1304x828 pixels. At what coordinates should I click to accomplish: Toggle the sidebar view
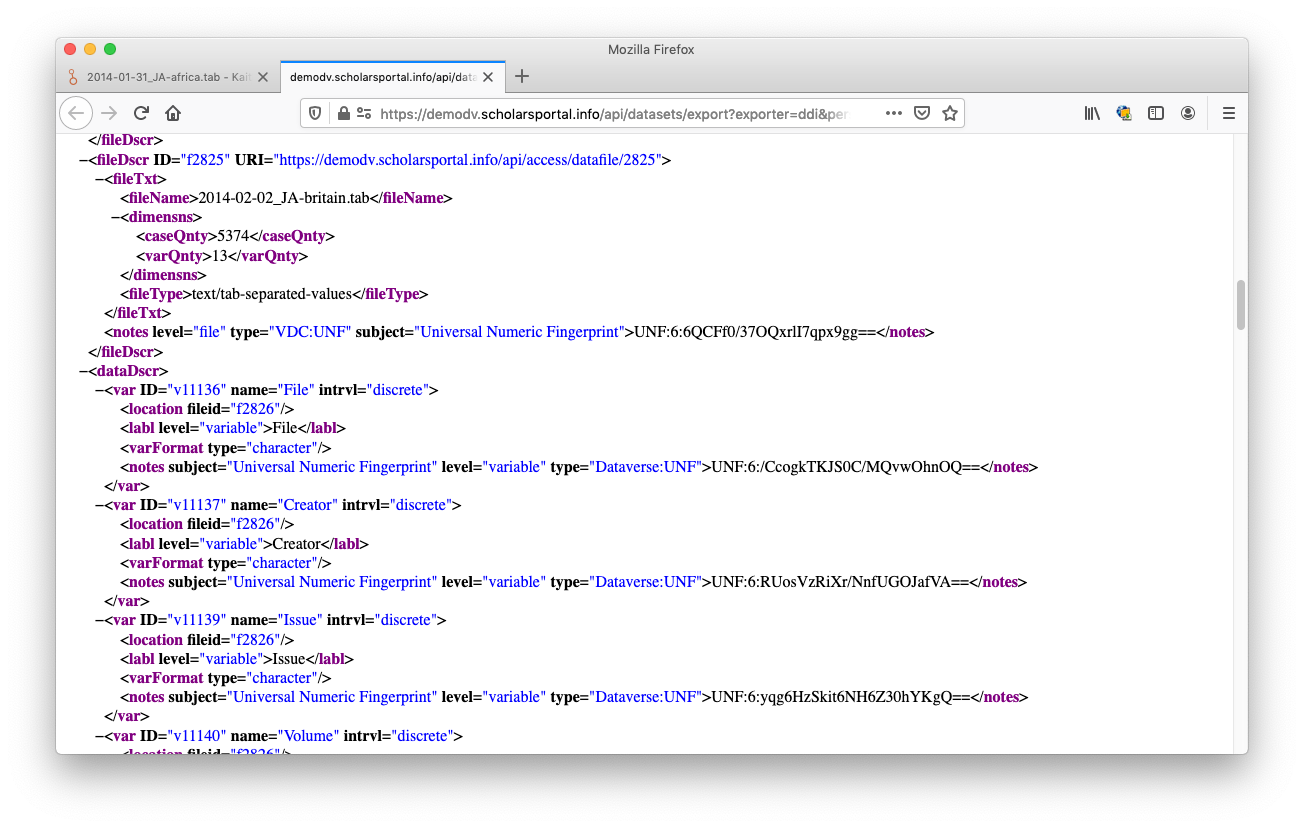click(x=1156, y=113)
